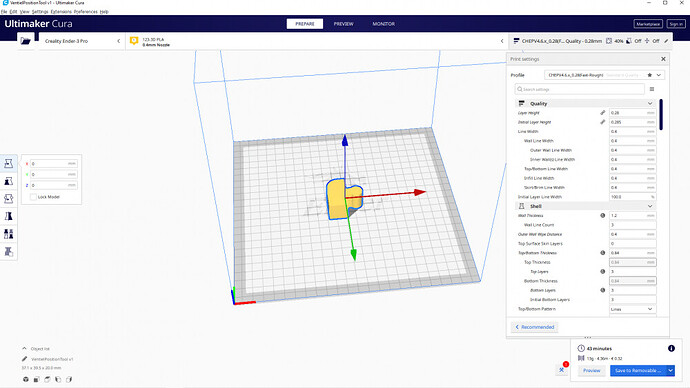This screenshot has width=690, height=388.
Task: Switch to the PREVIEW stage
Action: 343,24
